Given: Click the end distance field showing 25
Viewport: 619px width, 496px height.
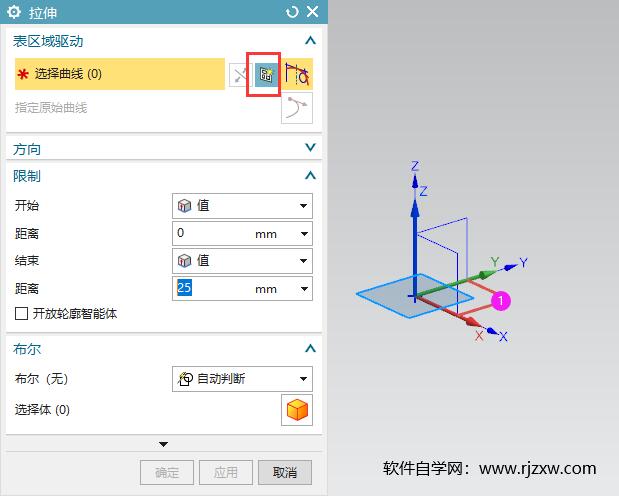Looking at the screenshot, I should [242, 289].
